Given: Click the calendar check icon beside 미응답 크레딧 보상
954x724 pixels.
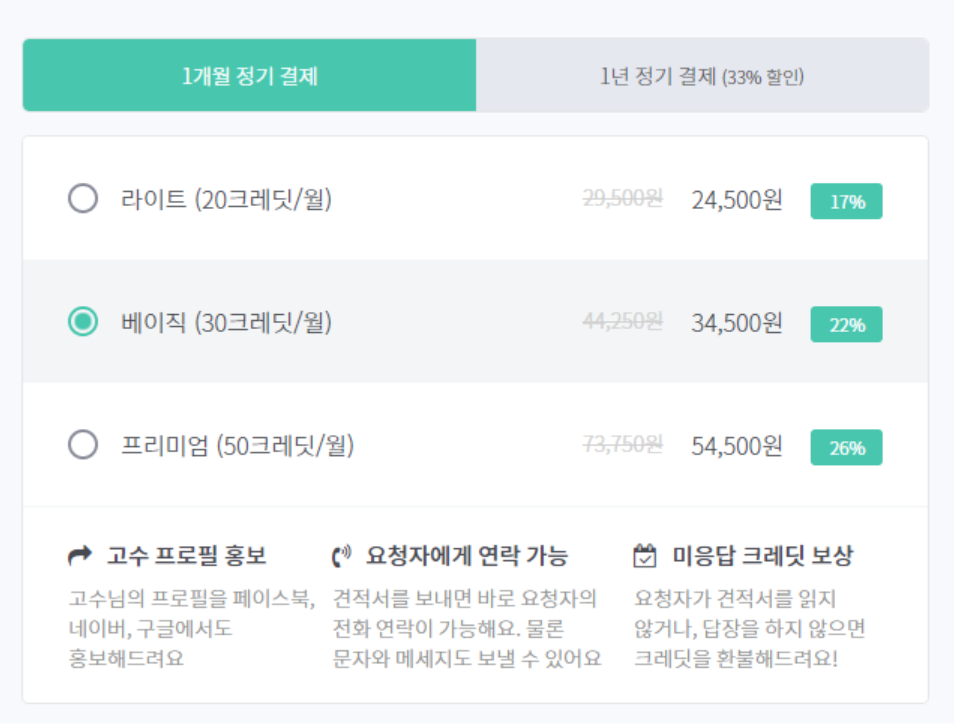Looking at the screenshot, I should [x=645, y=556].
